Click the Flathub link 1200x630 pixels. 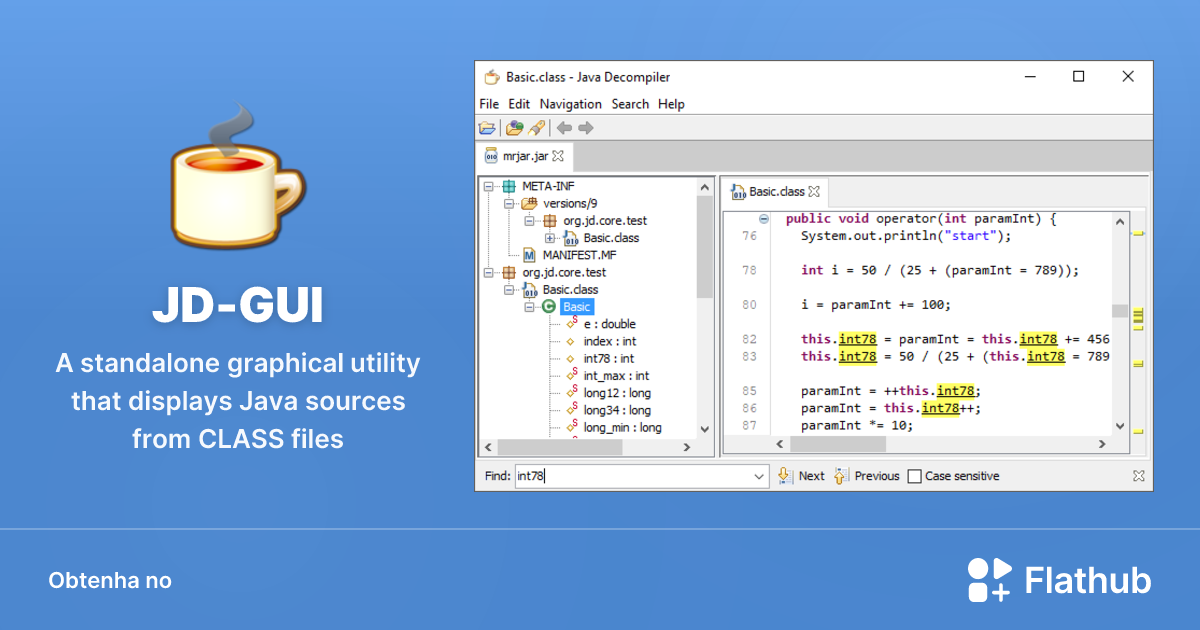click(x=1086, y=579)
